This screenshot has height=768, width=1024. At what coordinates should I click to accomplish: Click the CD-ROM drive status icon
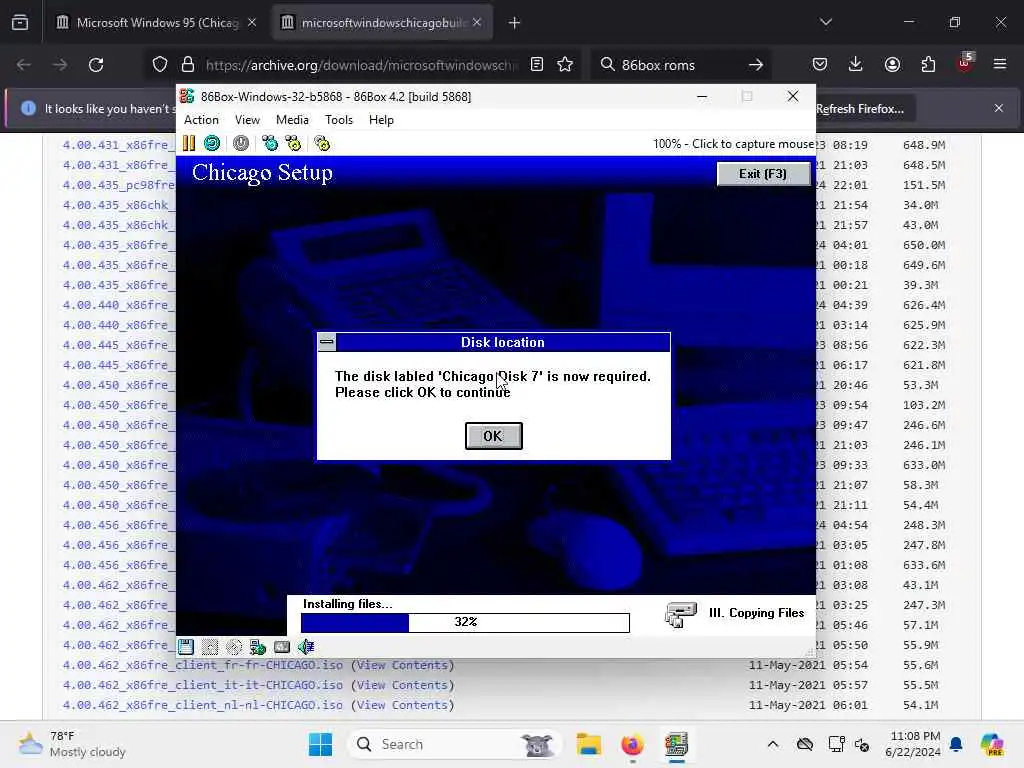point(234,647)
